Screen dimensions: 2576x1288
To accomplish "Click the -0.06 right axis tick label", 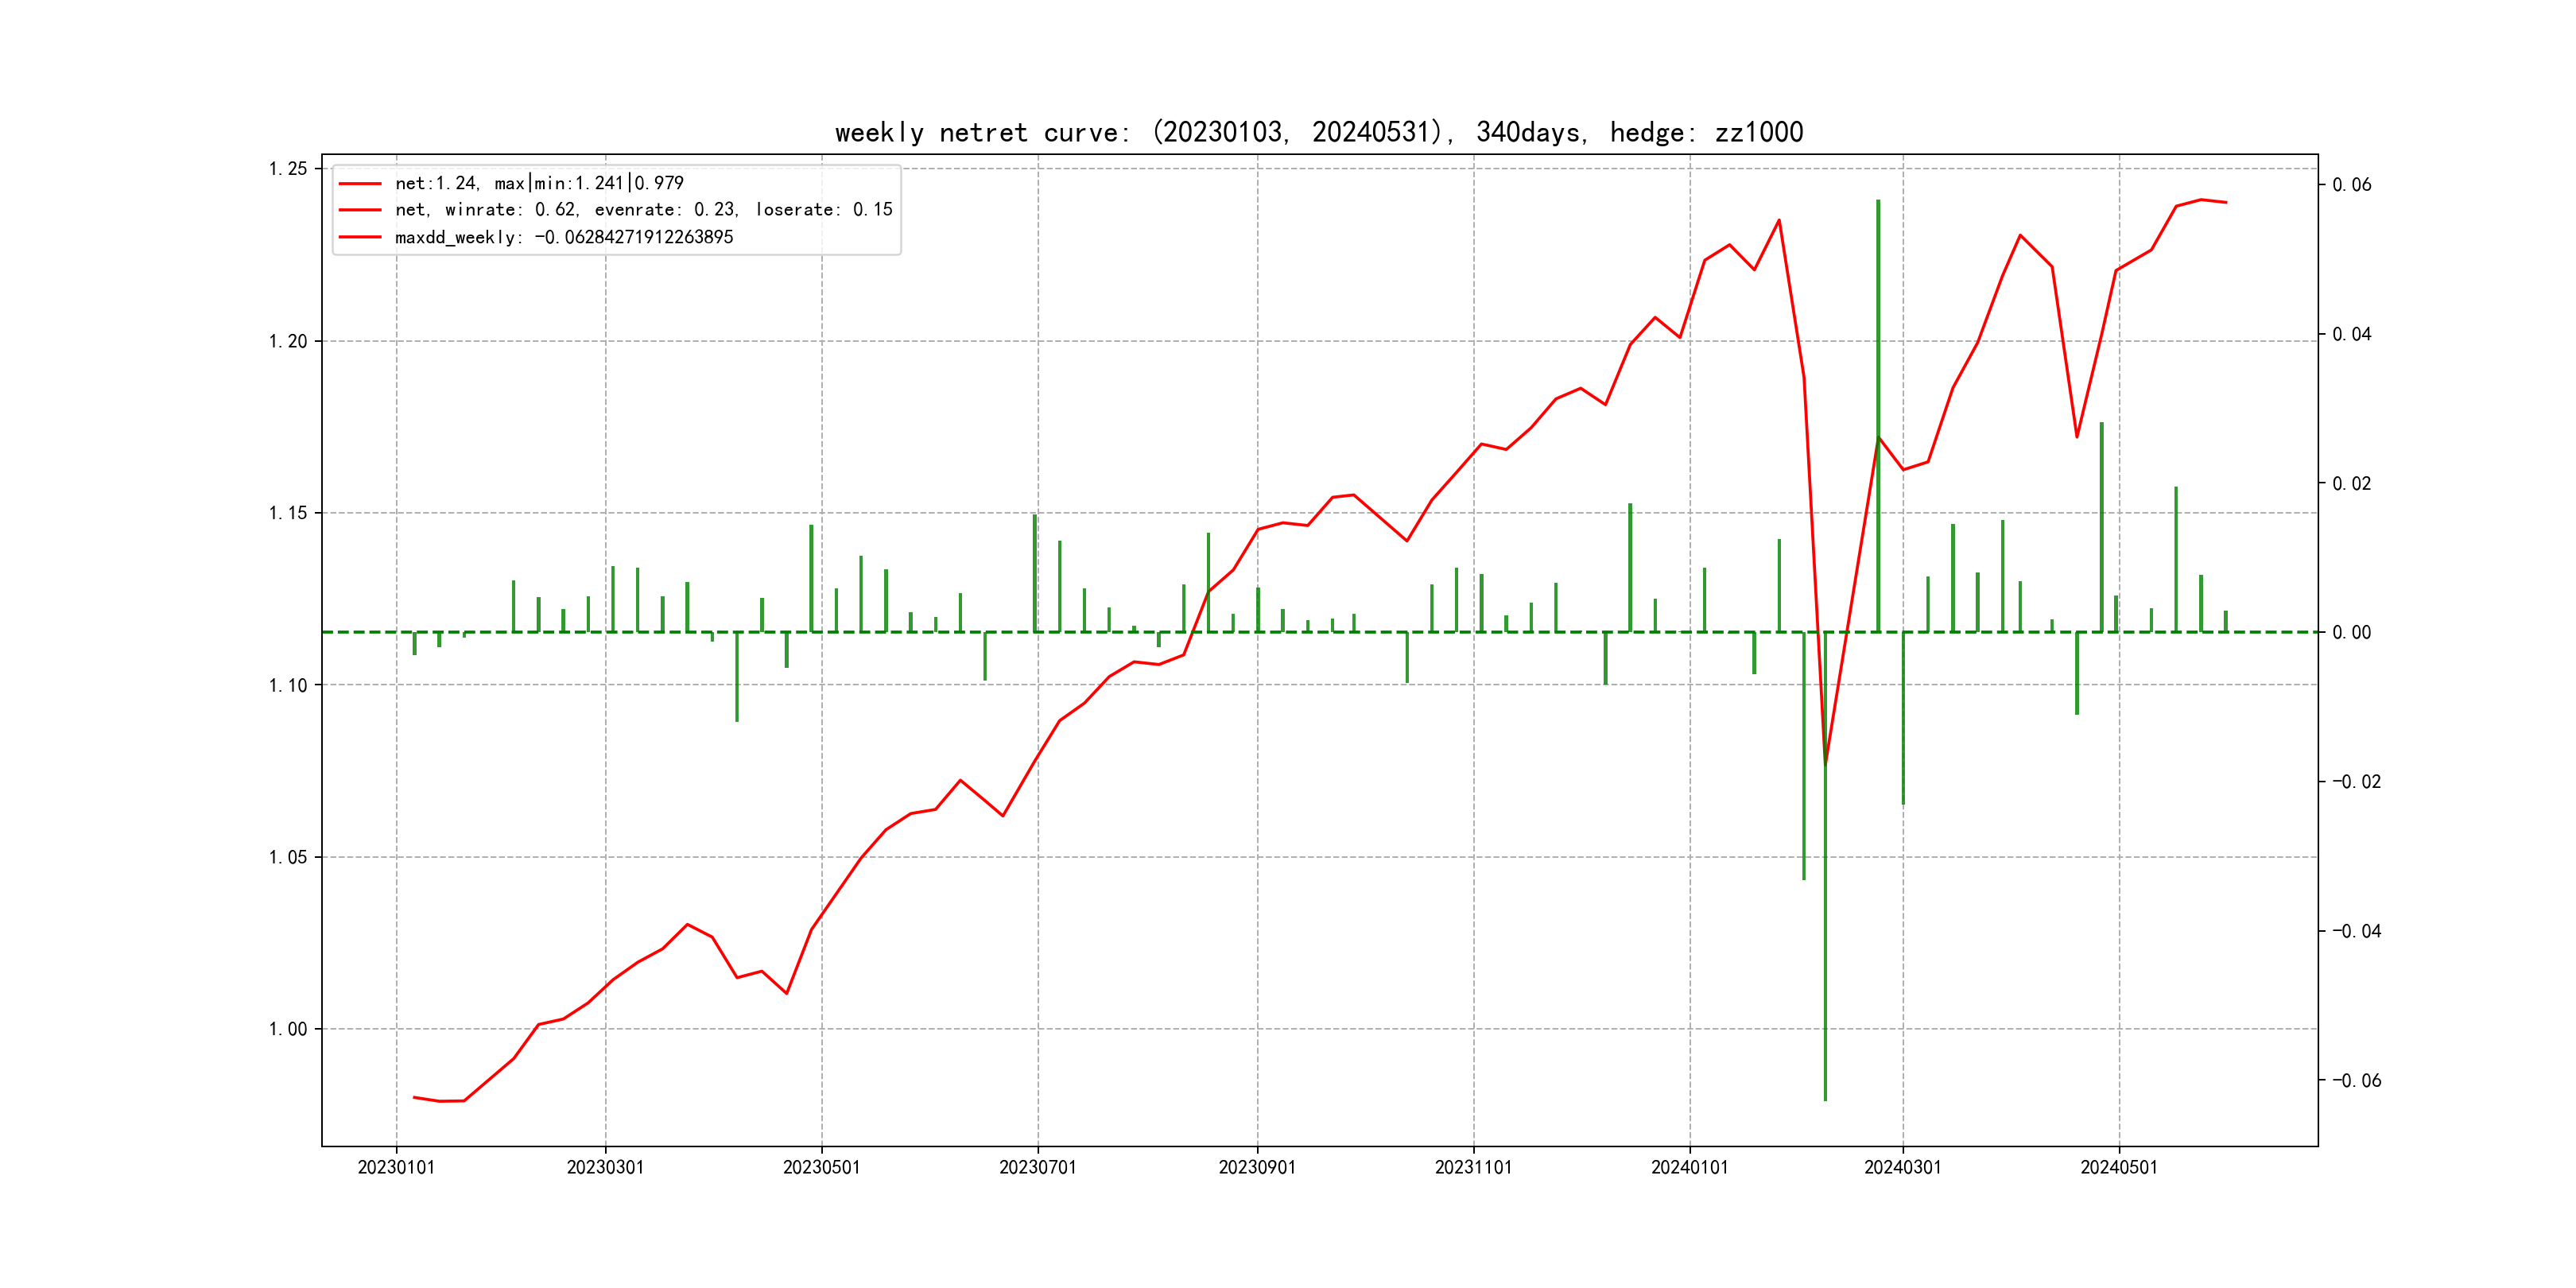I will pos(2356,1081).
